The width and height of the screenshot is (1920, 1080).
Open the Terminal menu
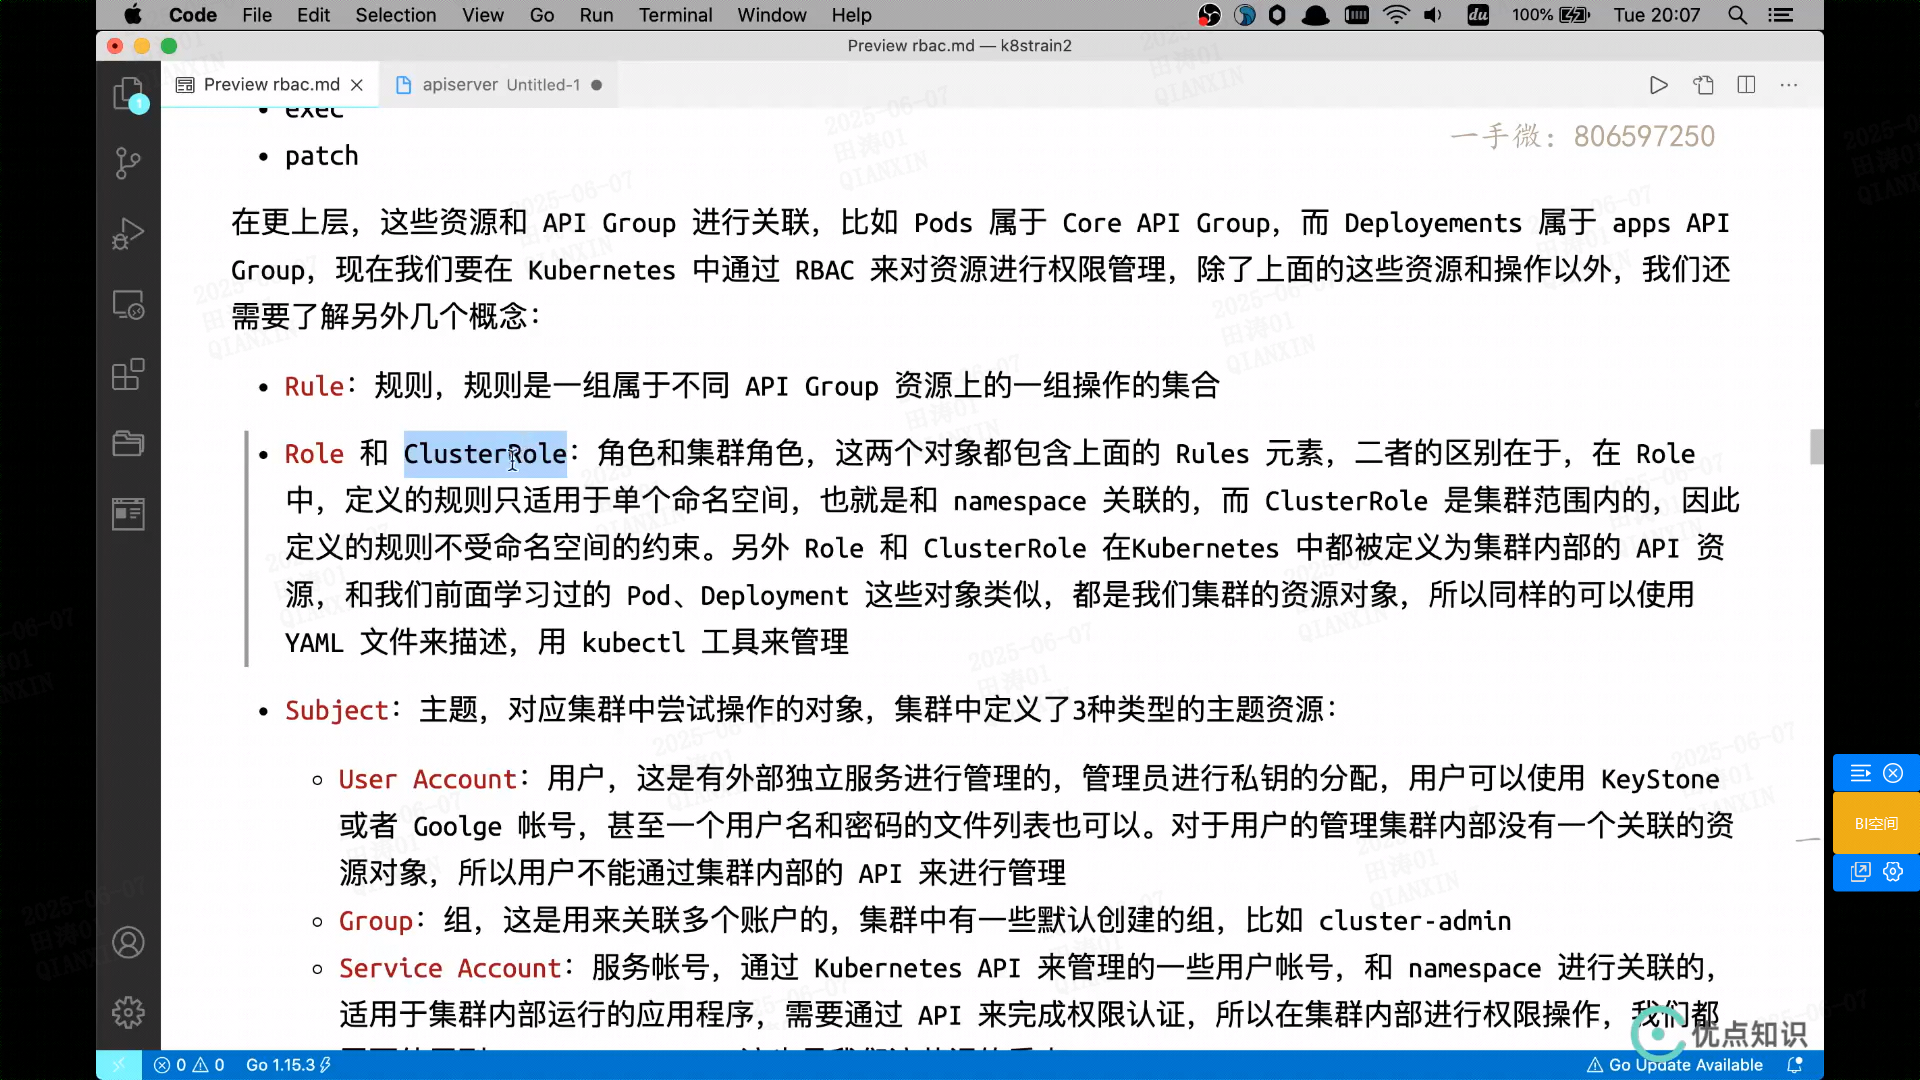(x=675, y=15)
